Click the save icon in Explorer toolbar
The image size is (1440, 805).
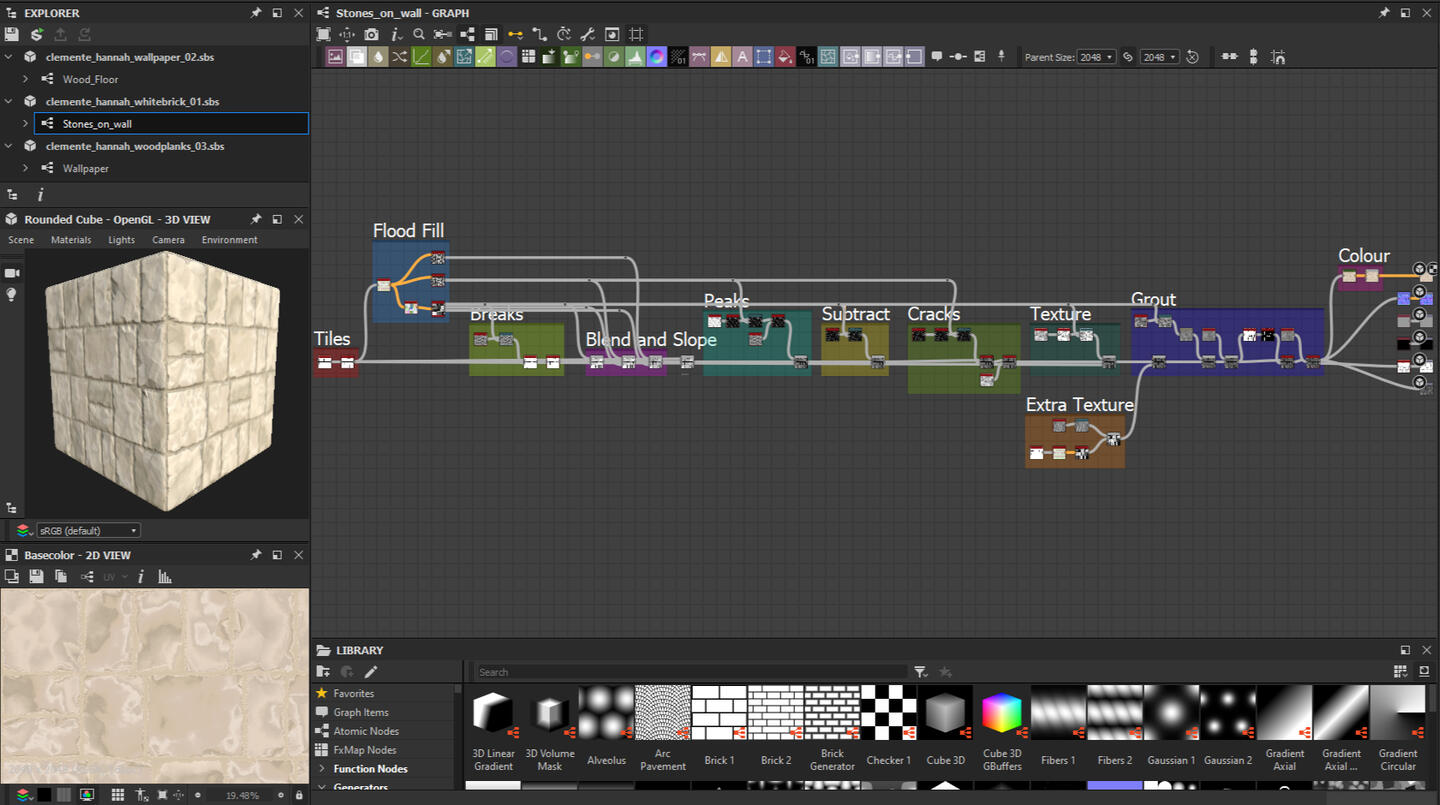pos(12,35)
